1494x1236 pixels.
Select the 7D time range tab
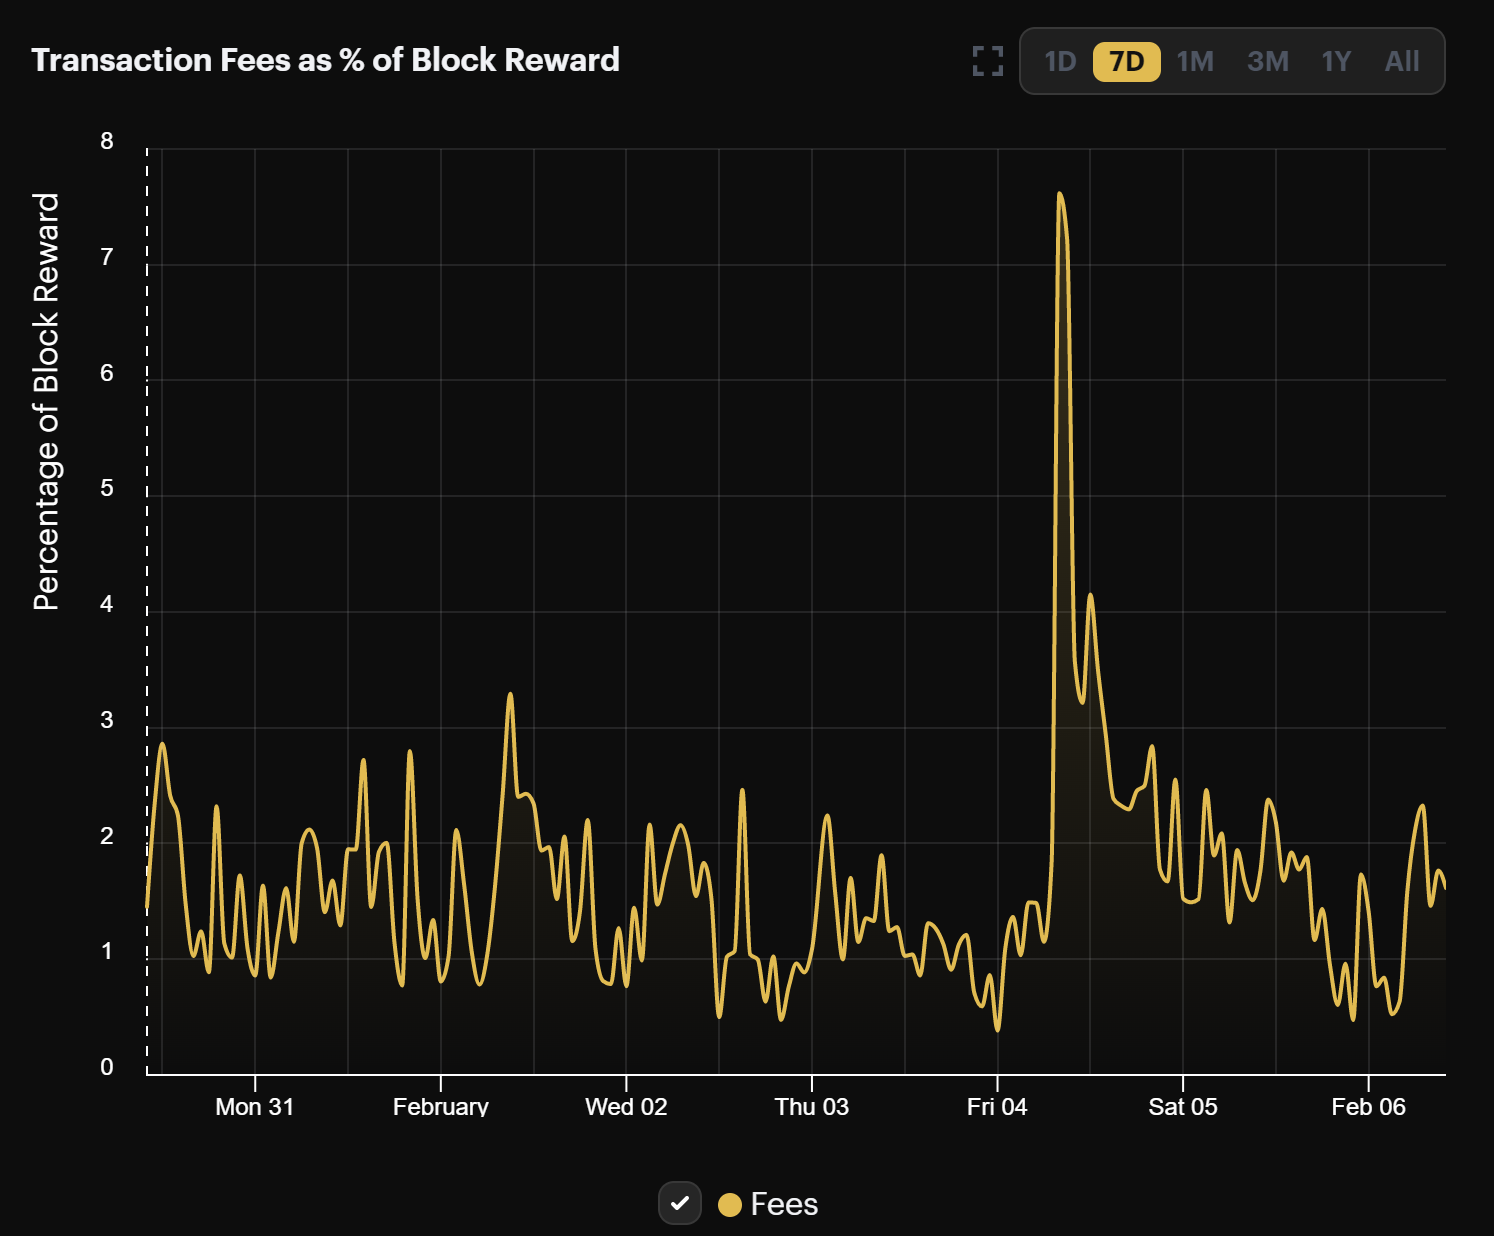pos(1126,61)
